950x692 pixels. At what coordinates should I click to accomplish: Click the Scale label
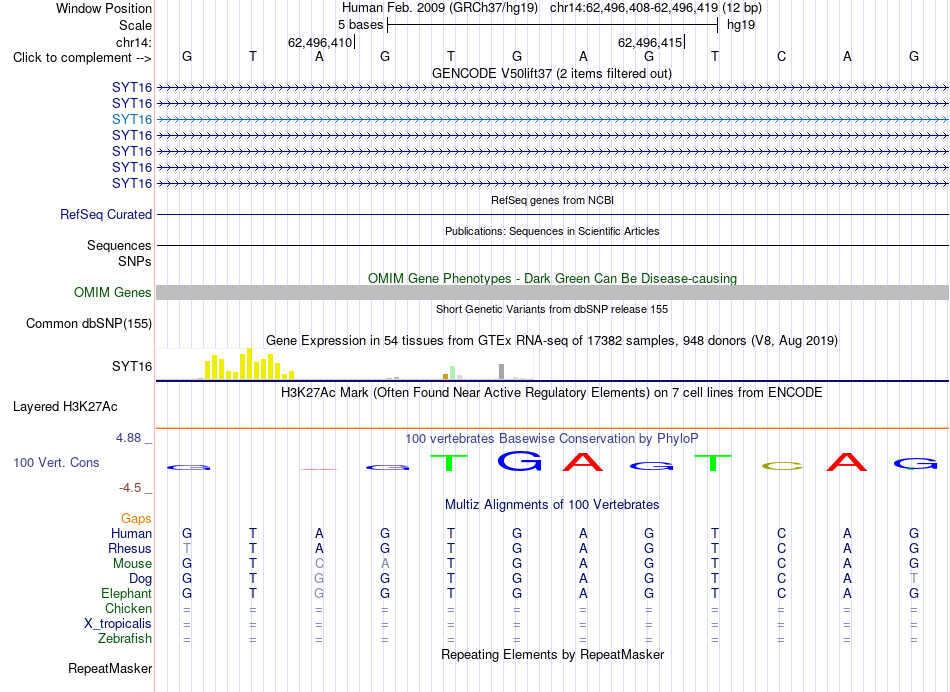(135, 25)
